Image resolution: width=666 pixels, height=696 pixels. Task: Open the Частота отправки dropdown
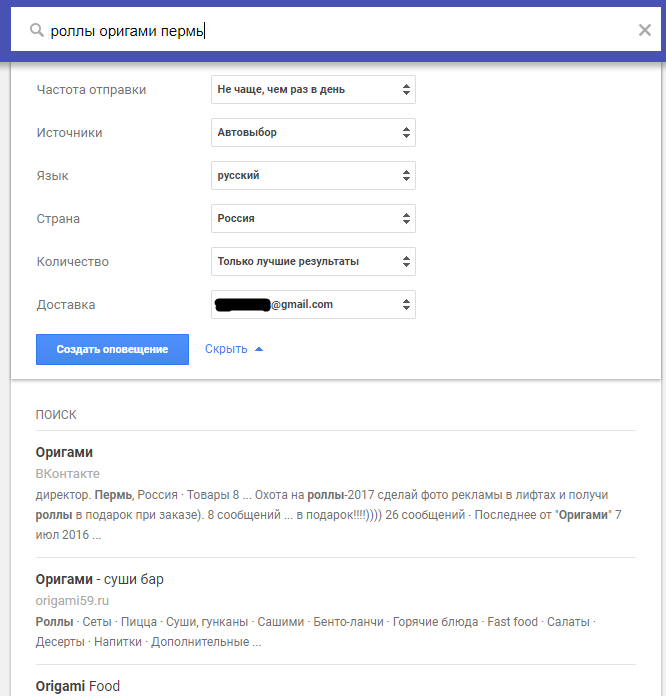313,90
